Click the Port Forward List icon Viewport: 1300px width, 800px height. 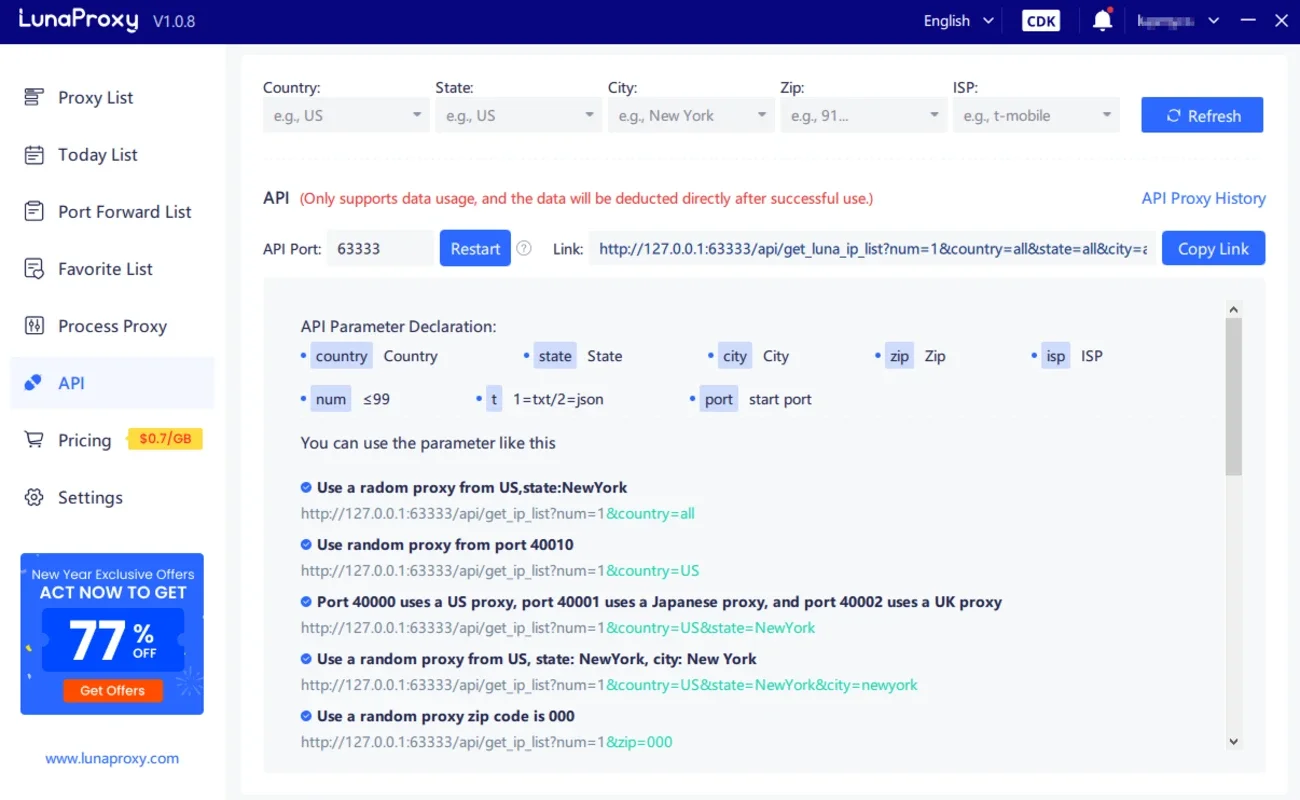pyautogui.click(x=34, y=211)
